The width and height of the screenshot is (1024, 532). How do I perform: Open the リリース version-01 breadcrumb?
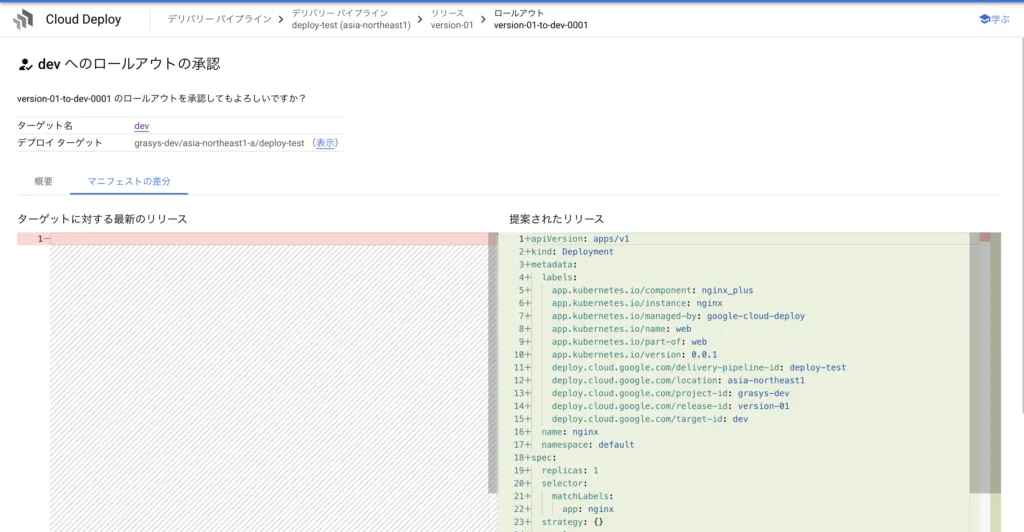(x=452, y=19)
